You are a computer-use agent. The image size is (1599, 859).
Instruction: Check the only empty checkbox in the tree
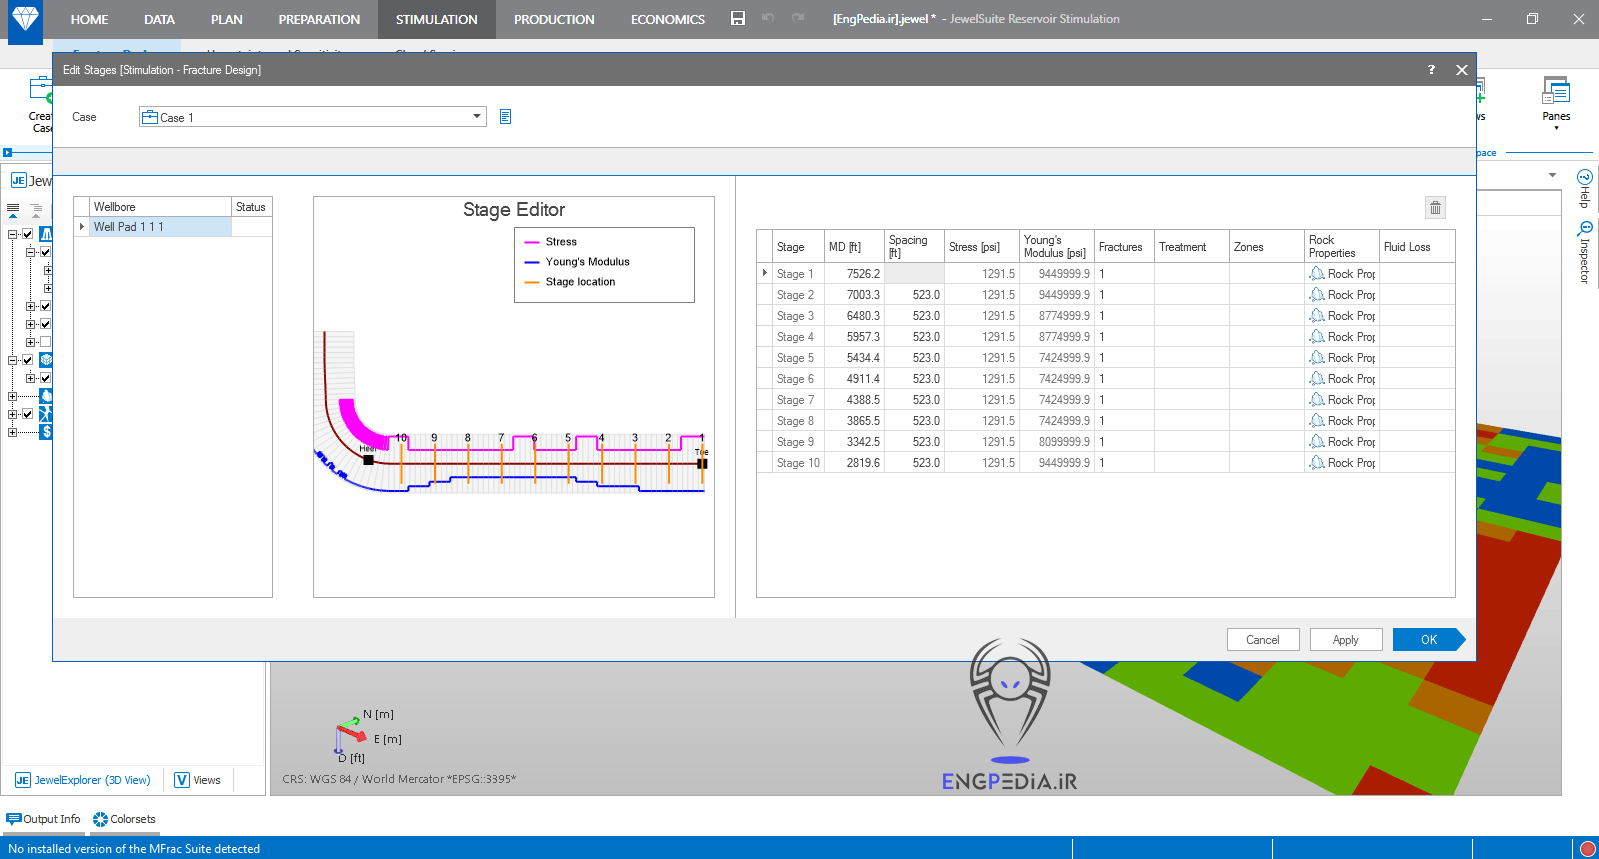click(x=45, y=342)
